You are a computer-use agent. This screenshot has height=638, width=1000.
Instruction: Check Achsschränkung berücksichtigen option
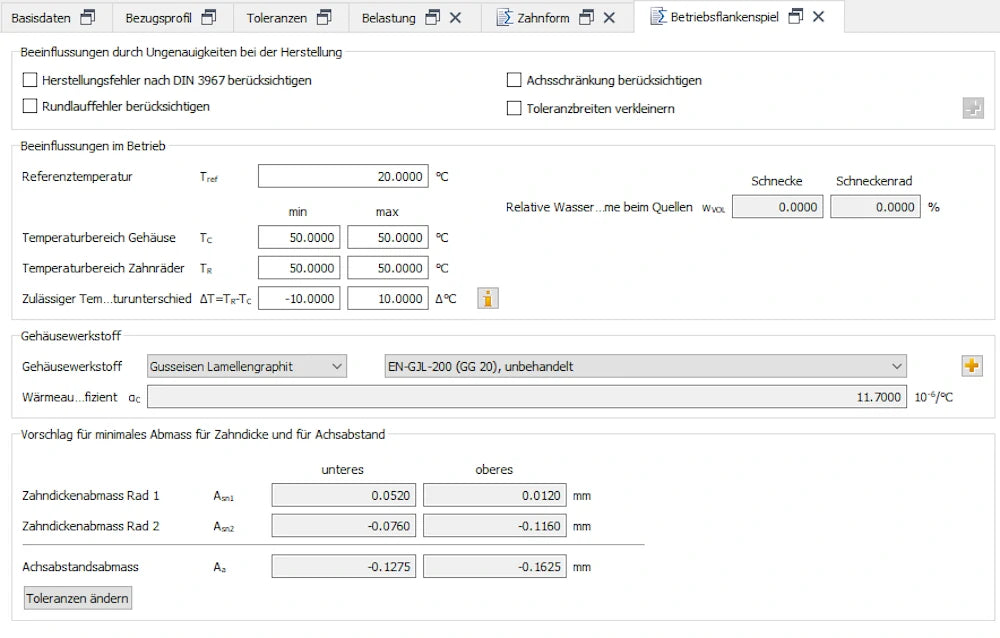click(515, 80)
